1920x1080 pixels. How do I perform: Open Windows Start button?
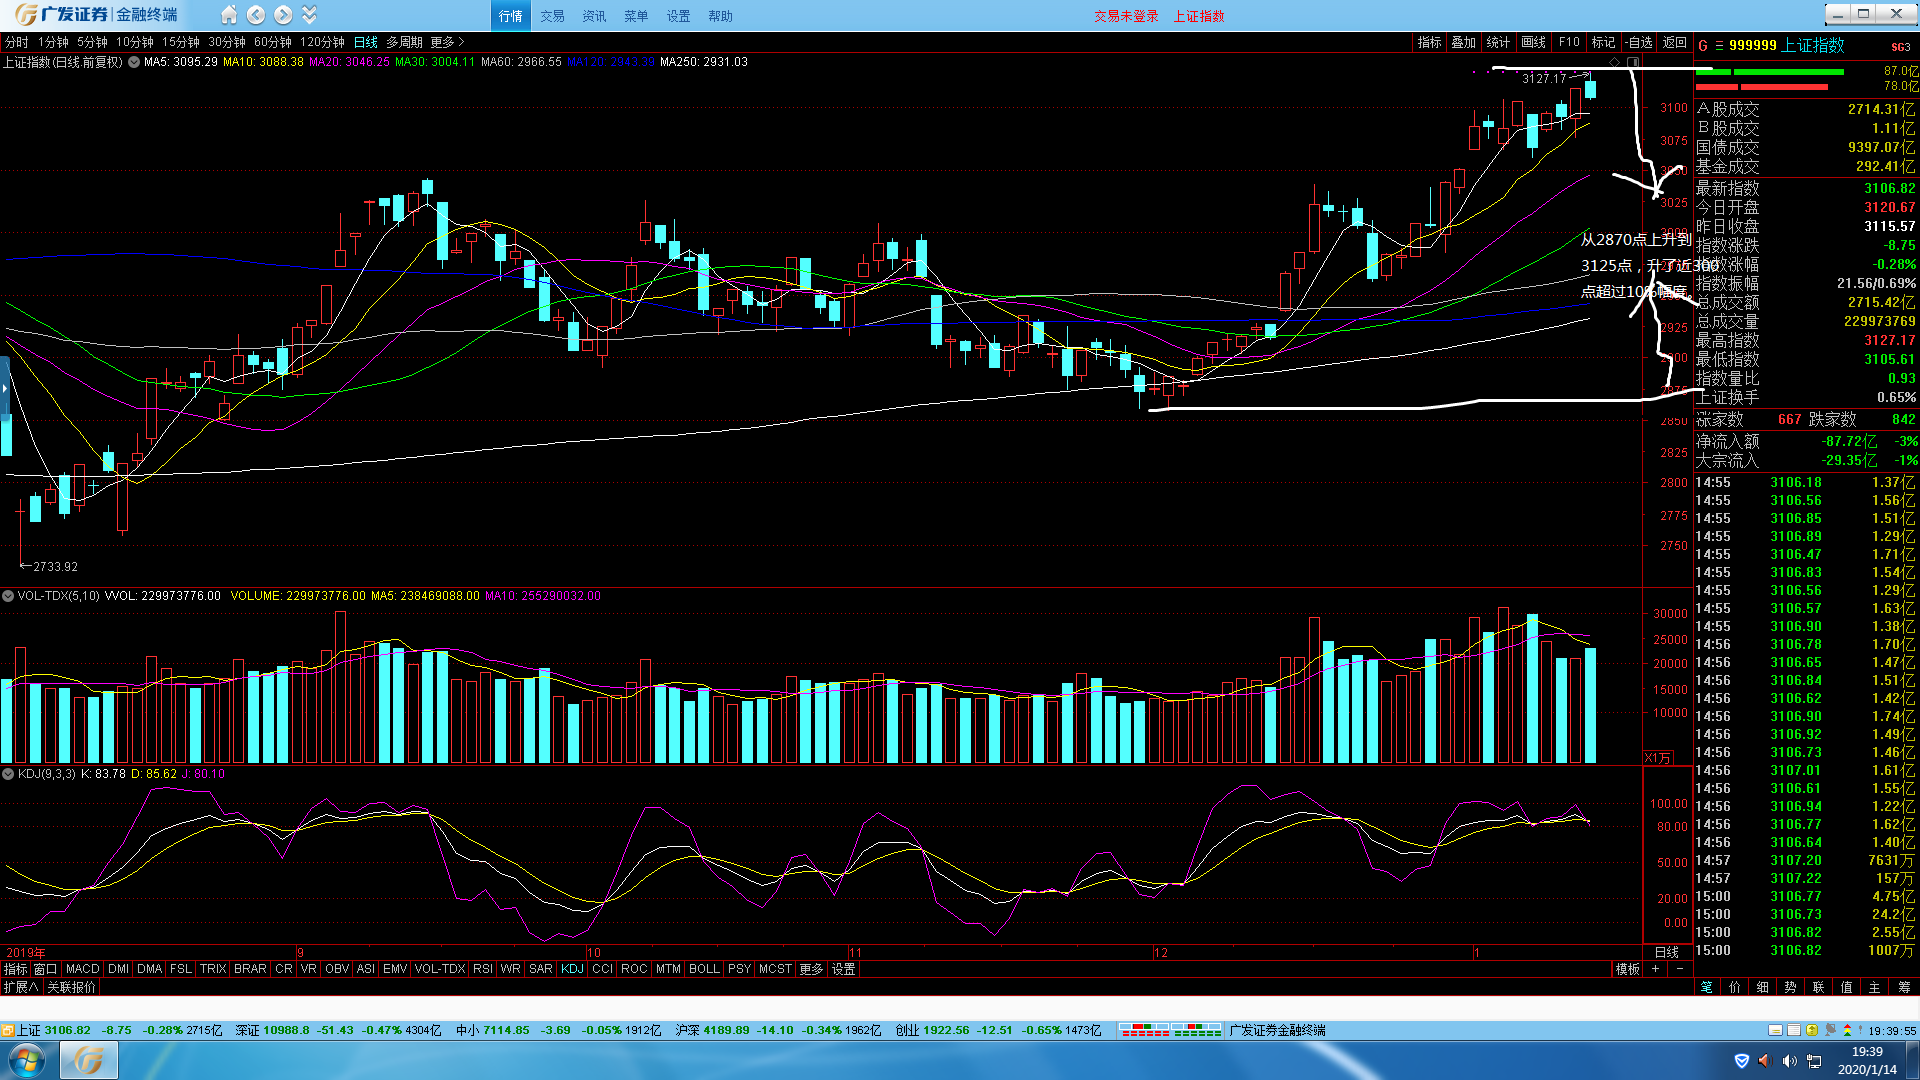tap(27, 1060)
